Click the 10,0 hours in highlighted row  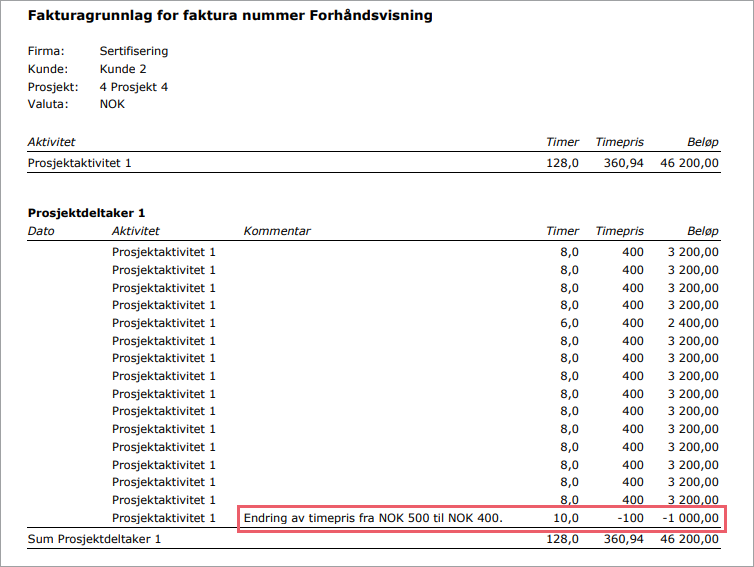tap(566, 518)
